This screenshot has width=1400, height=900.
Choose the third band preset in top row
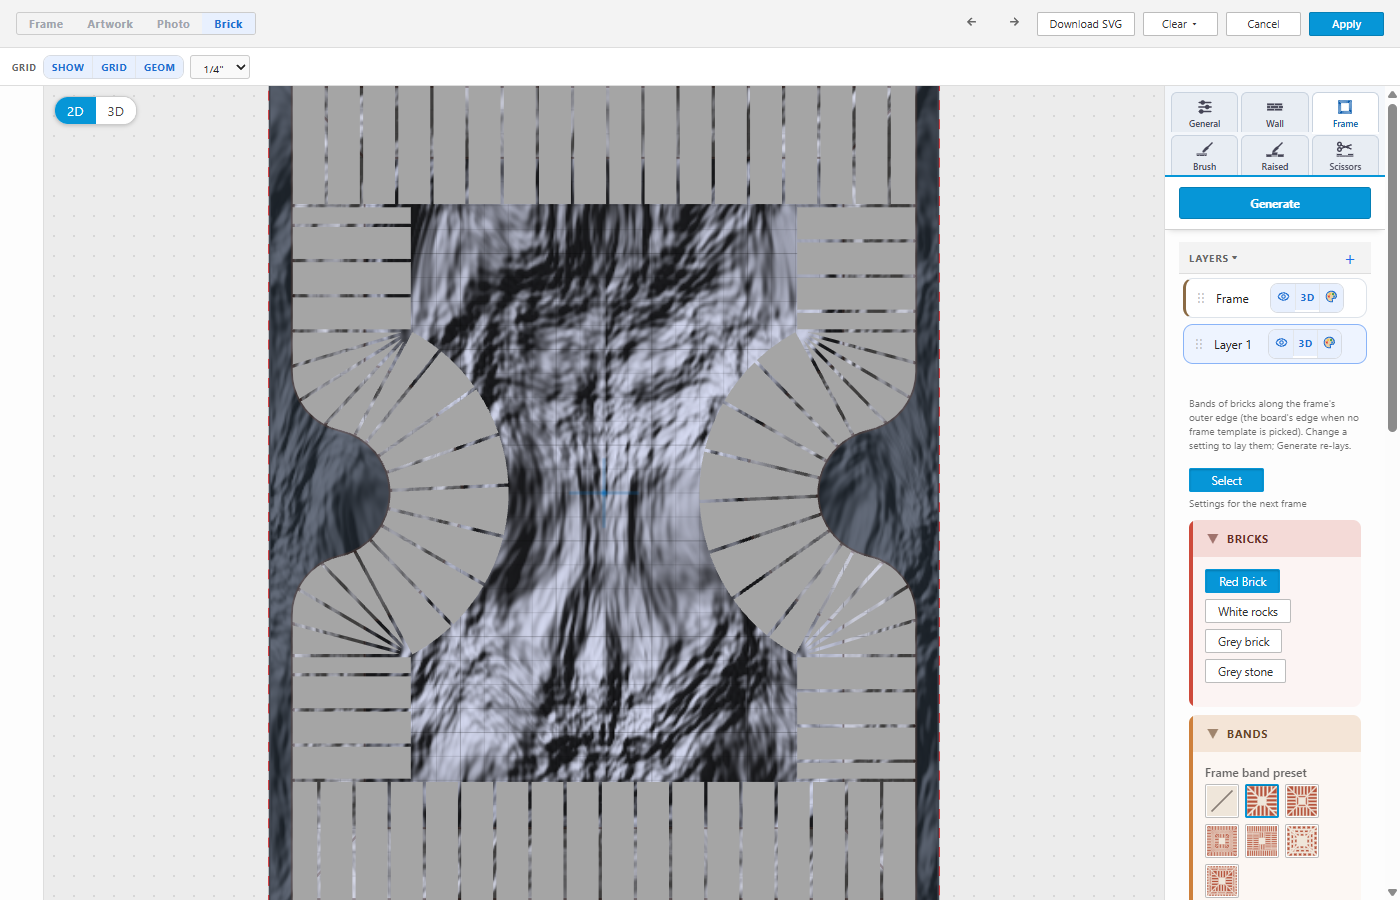click(x=1302, y=801)
